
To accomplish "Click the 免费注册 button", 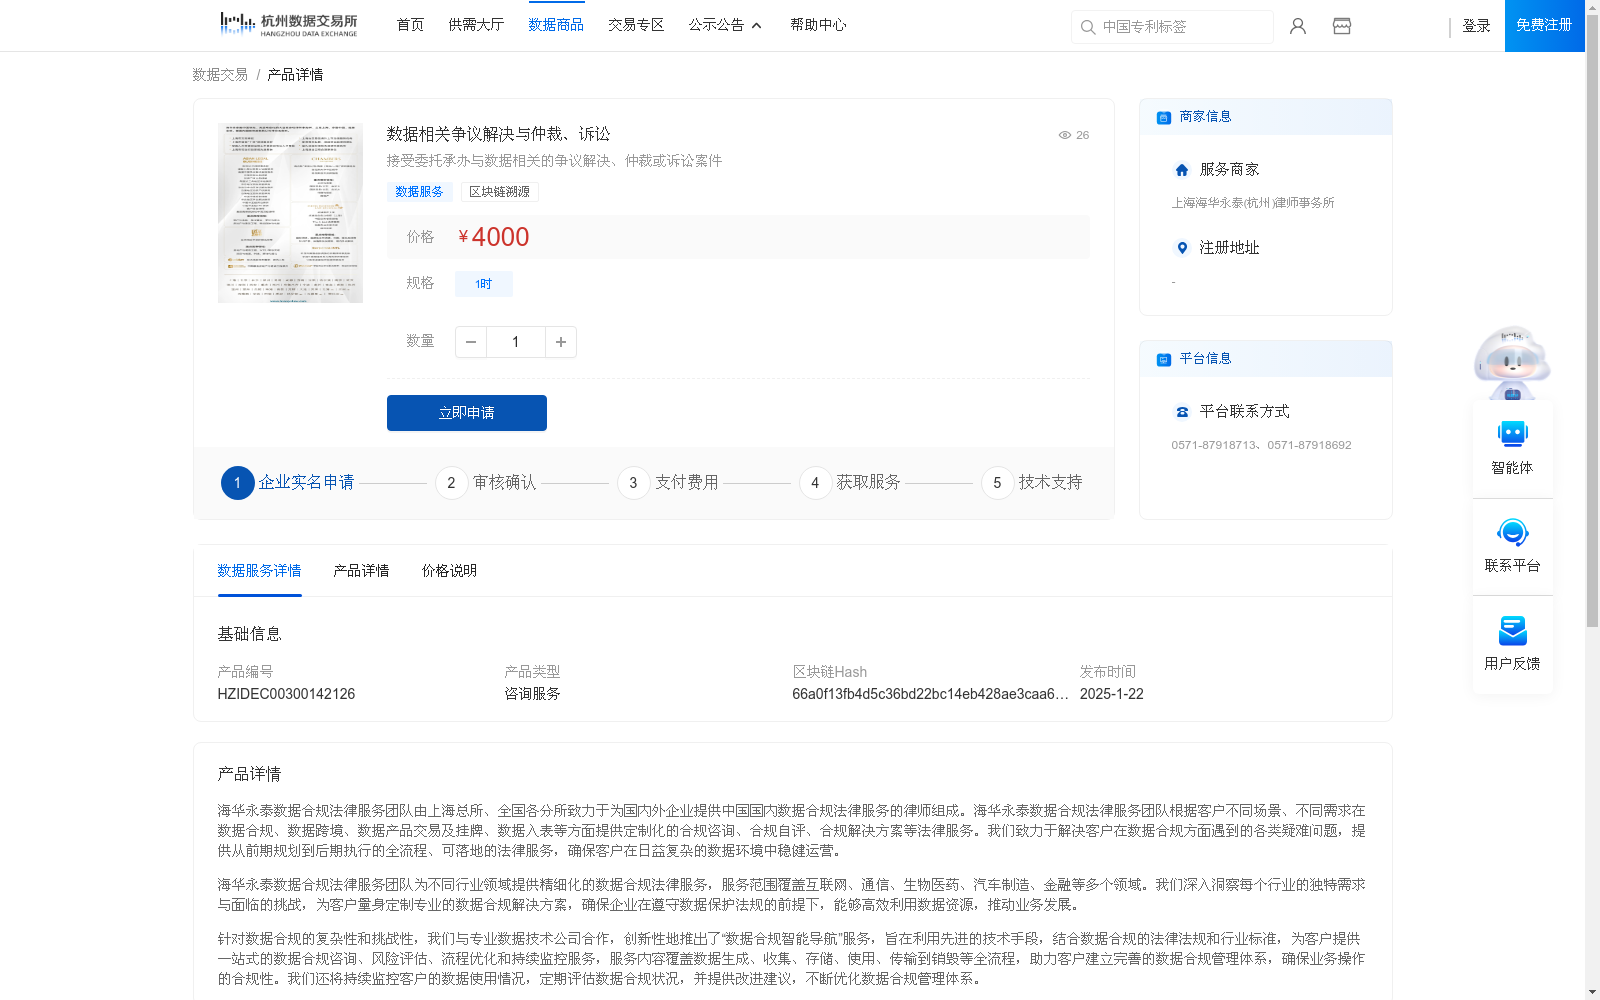I will [1544, 25].
